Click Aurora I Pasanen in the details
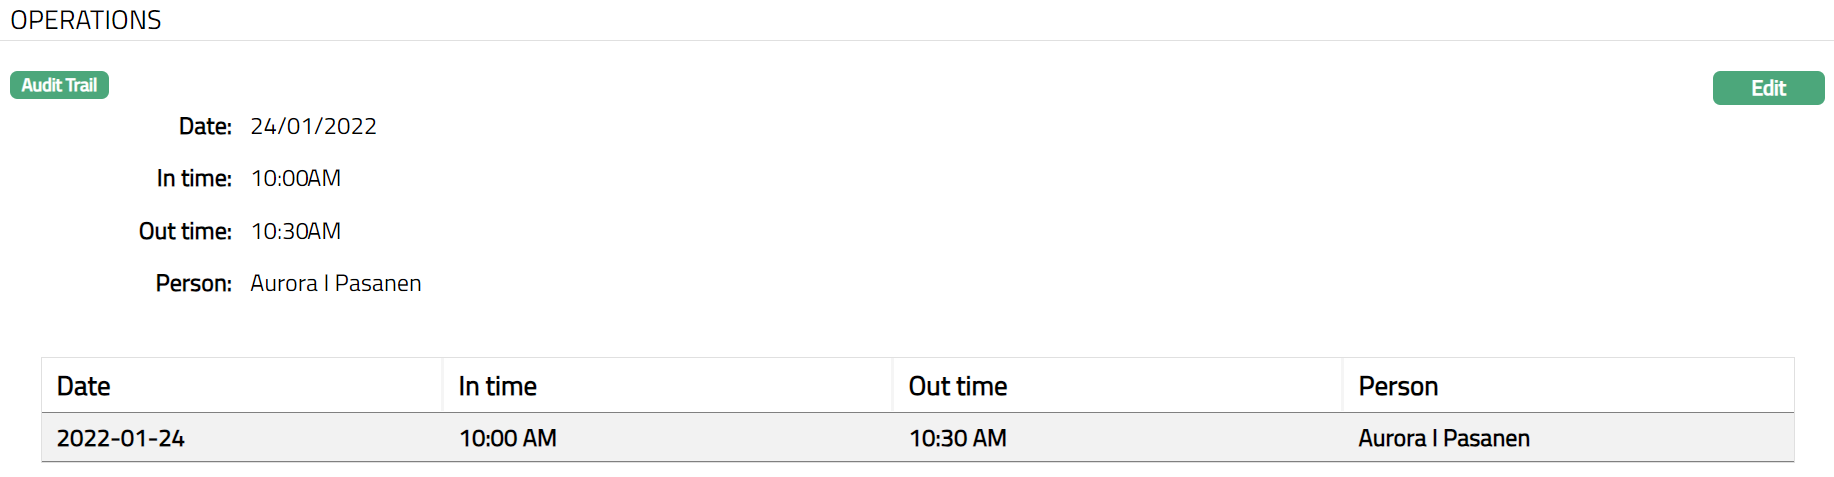The image size is (1834, 477). (x=336, y=283)
